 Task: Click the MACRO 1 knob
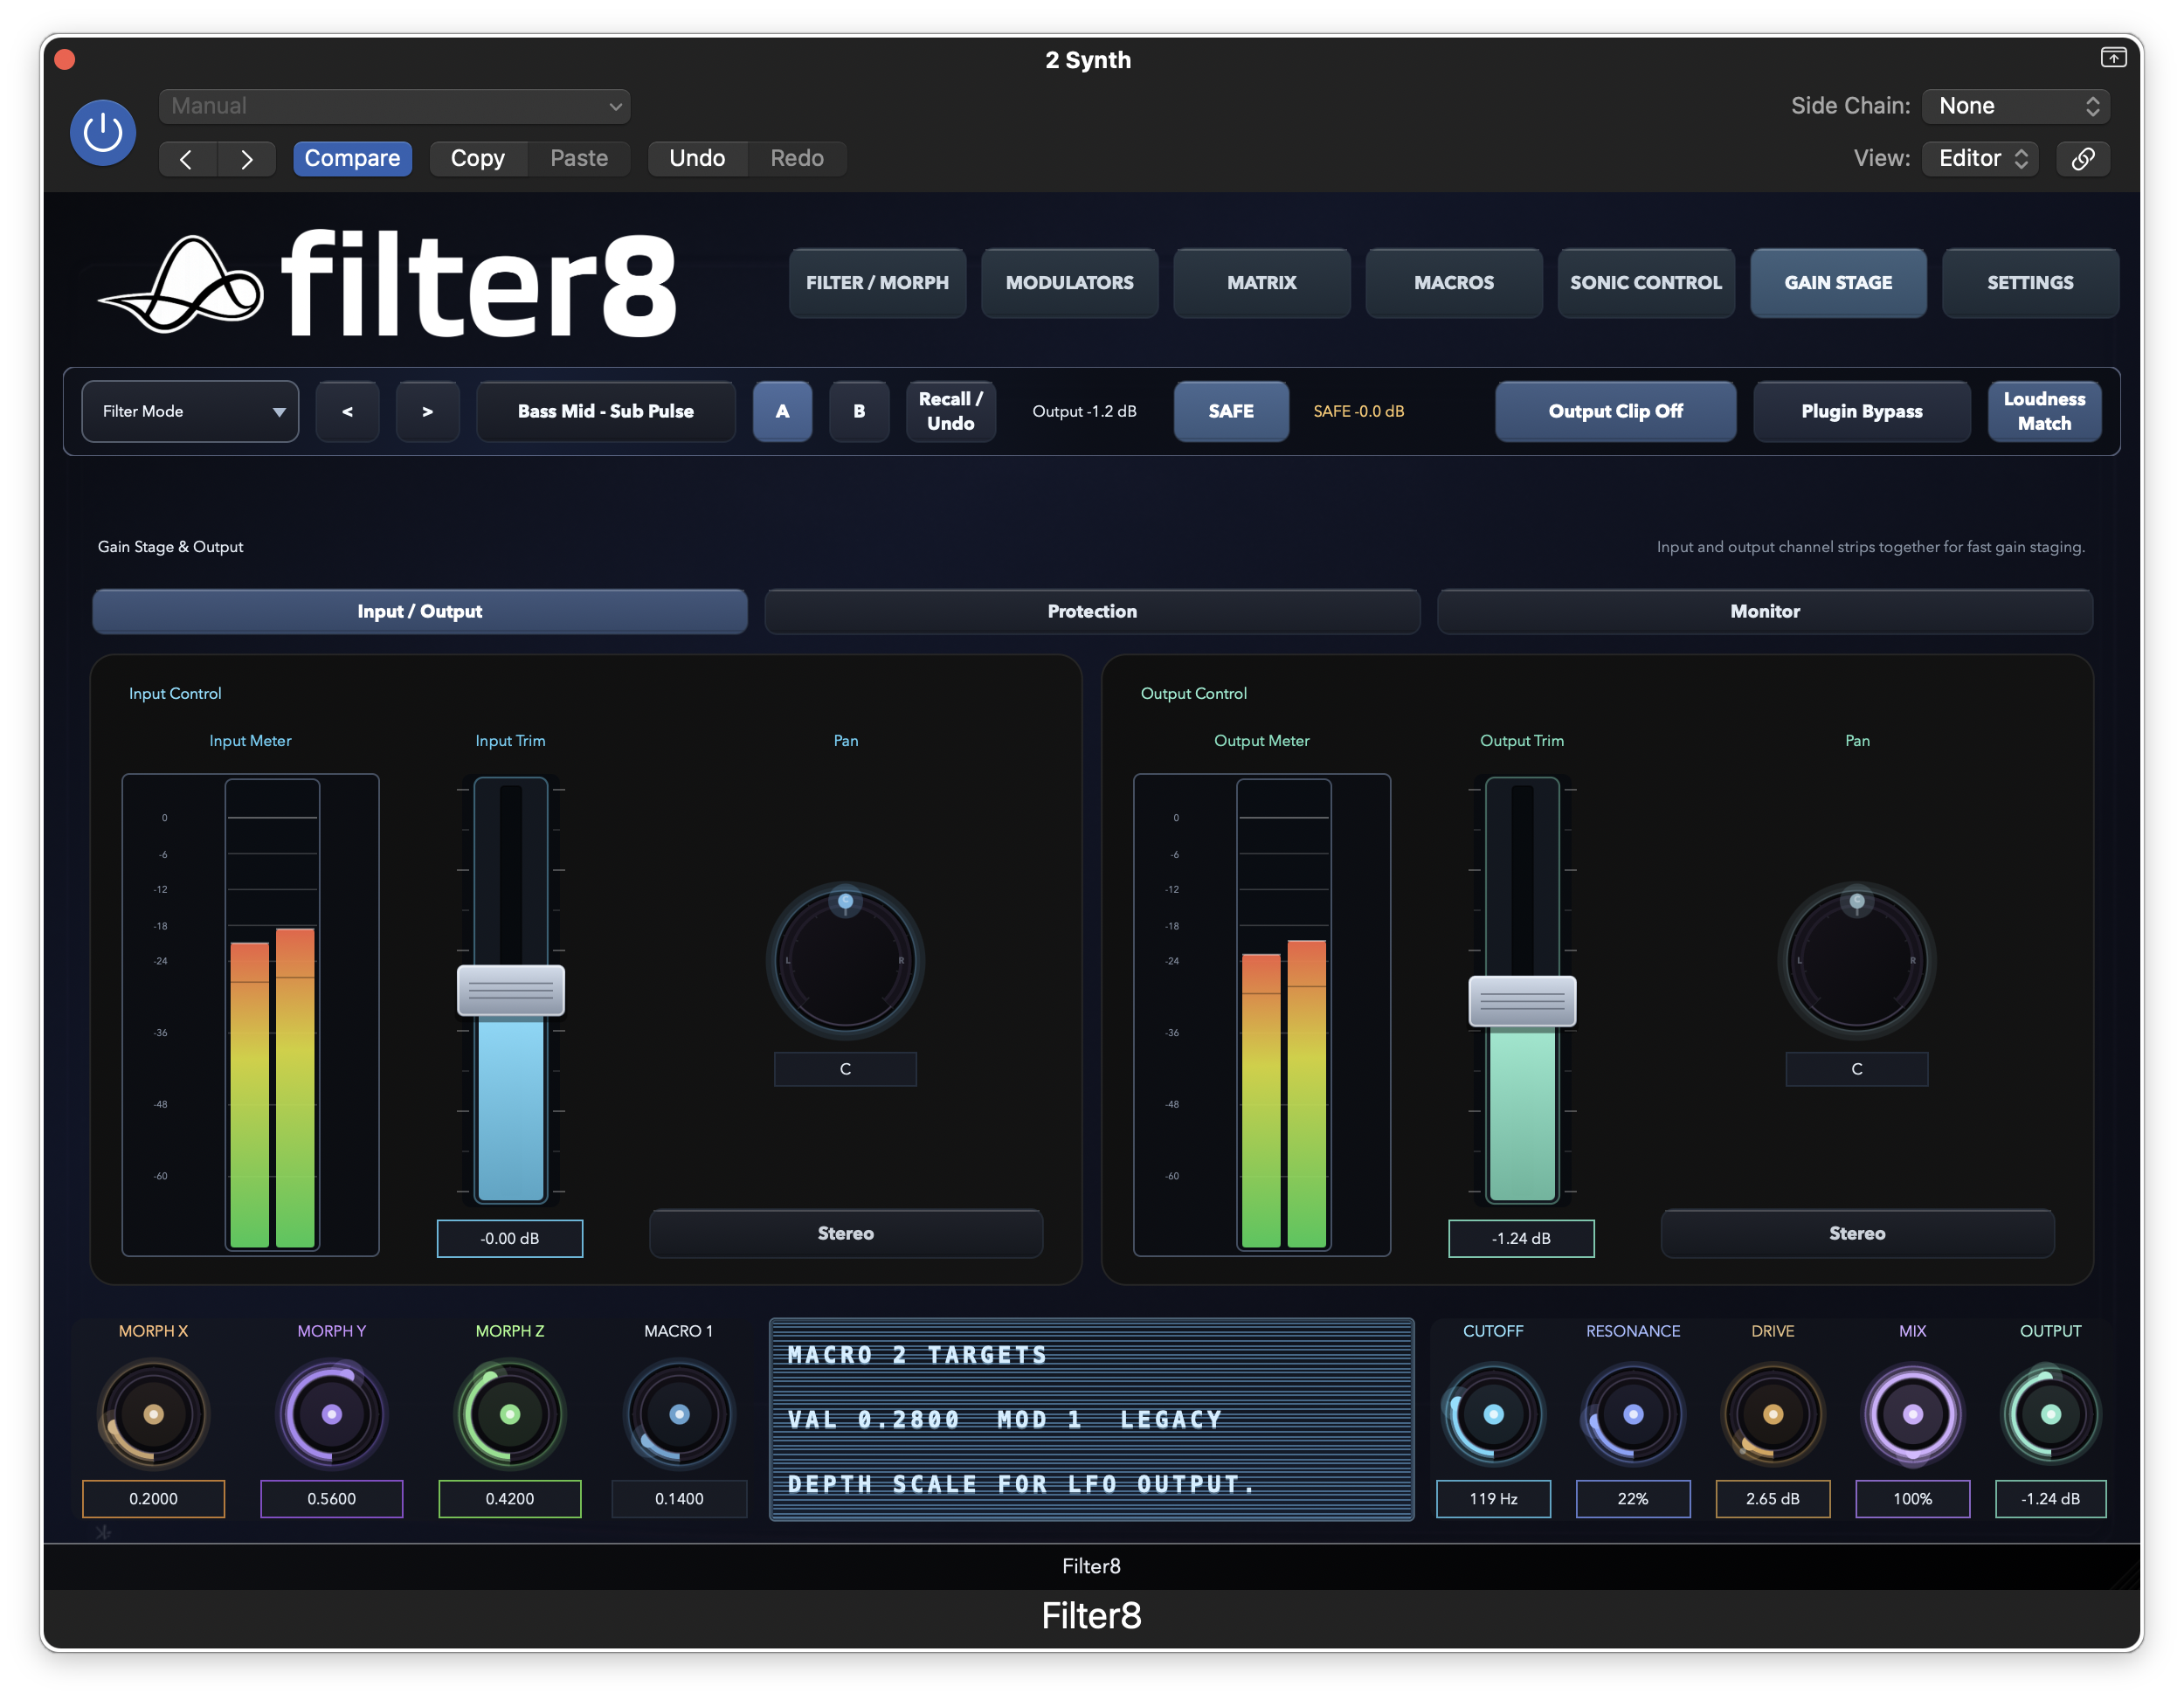(679, 1414)
